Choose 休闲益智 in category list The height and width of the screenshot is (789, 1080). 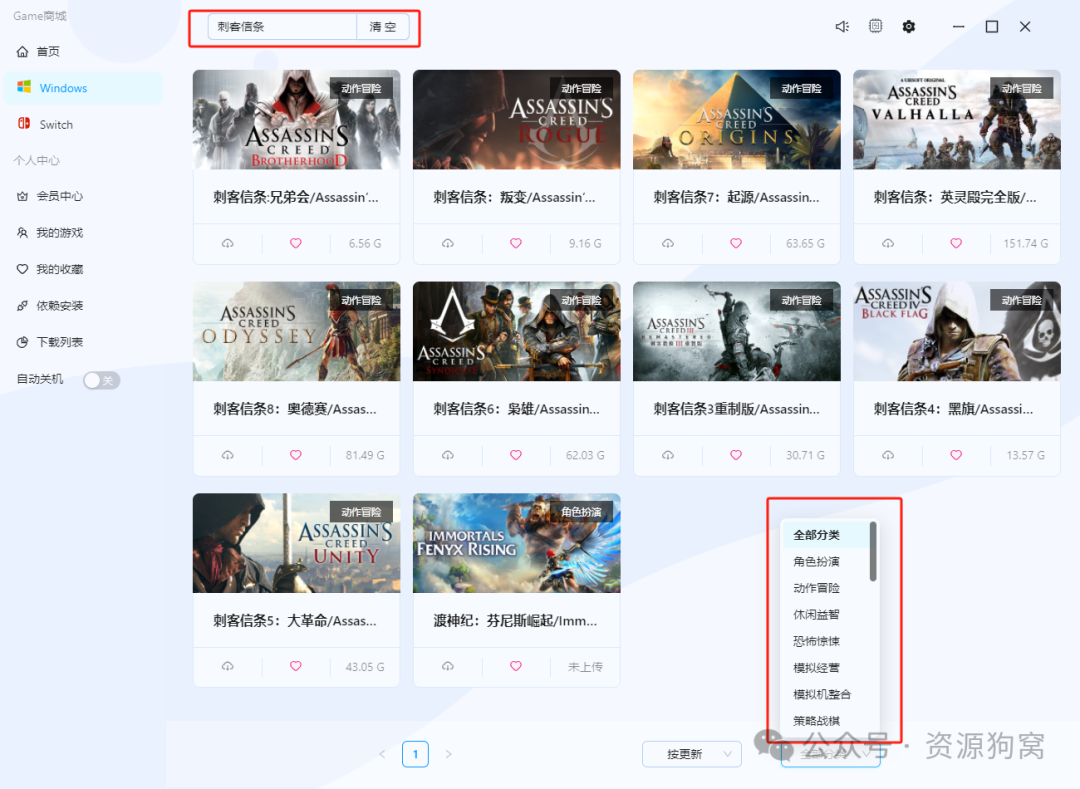(825, 615)
